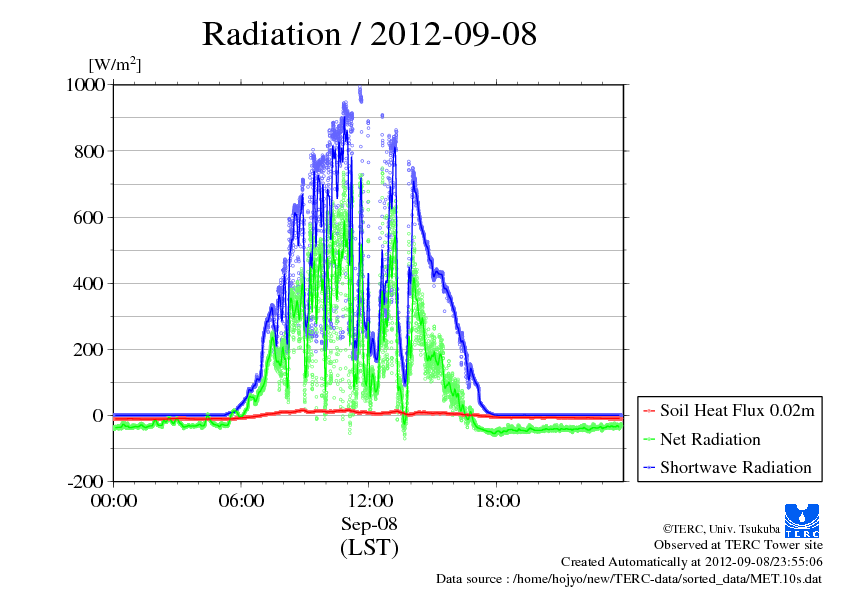842x595 pixels.
Task: Click the y-axis value '1000'
Action: pos(85,84)
